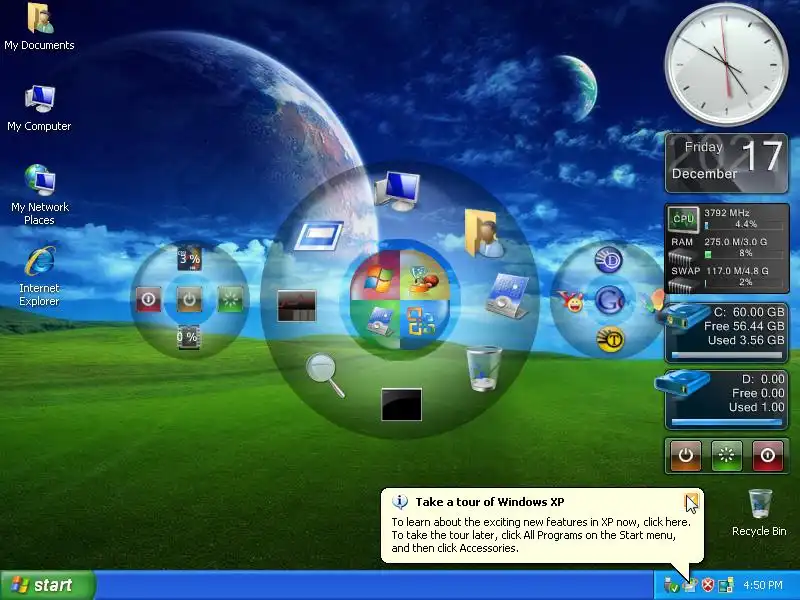Click the Start button on the taskbar

48,585
